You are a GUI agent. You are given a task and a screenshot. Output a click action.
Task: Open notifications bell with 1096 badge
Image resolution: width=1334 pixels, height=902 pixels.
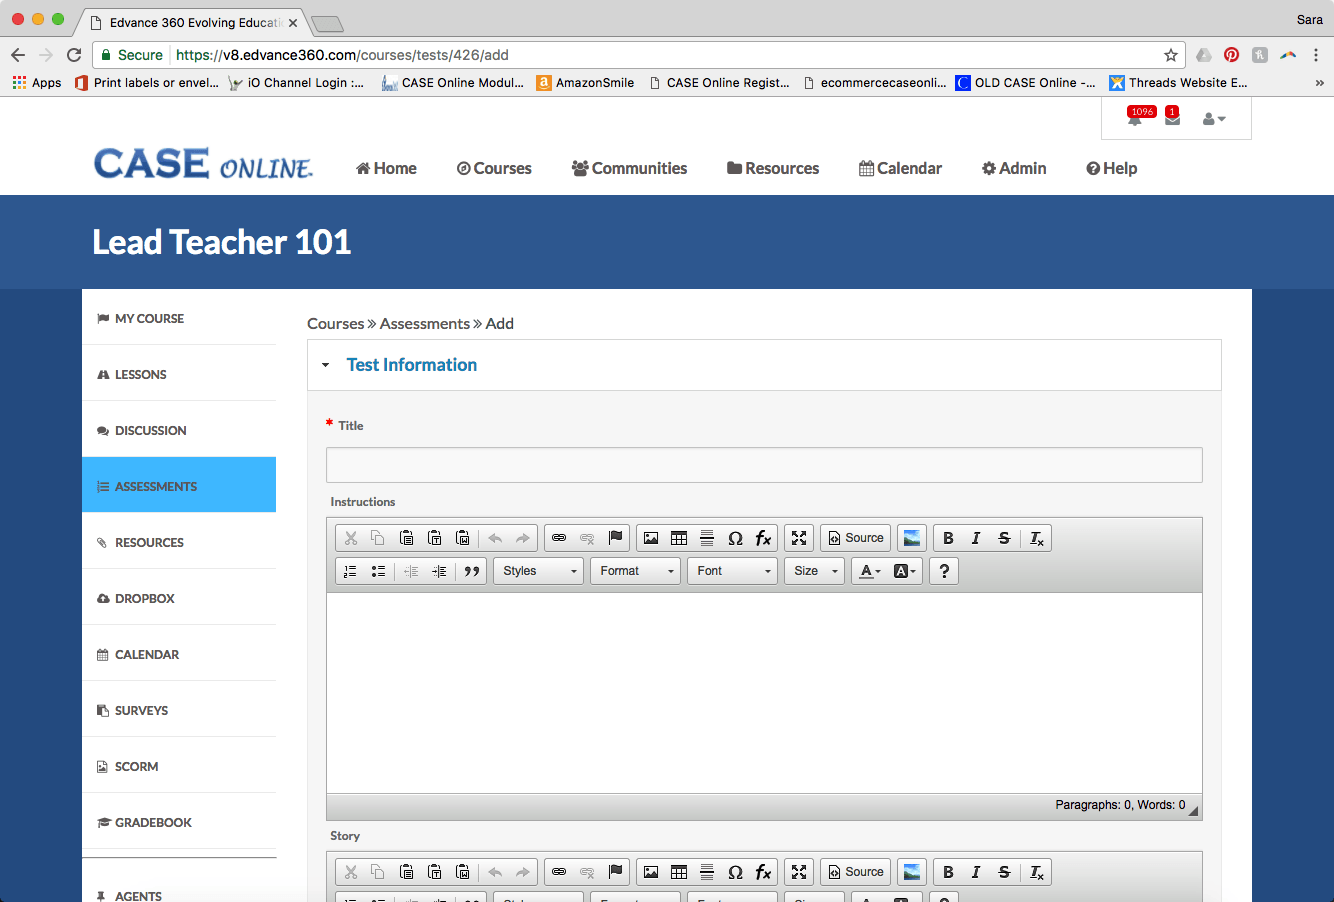1135,119
